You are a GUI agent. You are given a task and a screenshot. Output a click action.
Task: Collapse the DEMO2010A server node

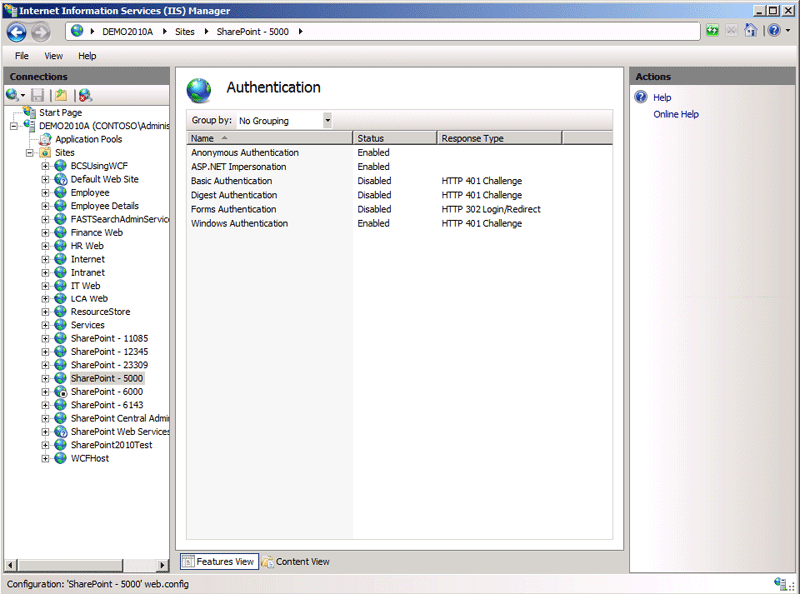click(x=14, y=126)
